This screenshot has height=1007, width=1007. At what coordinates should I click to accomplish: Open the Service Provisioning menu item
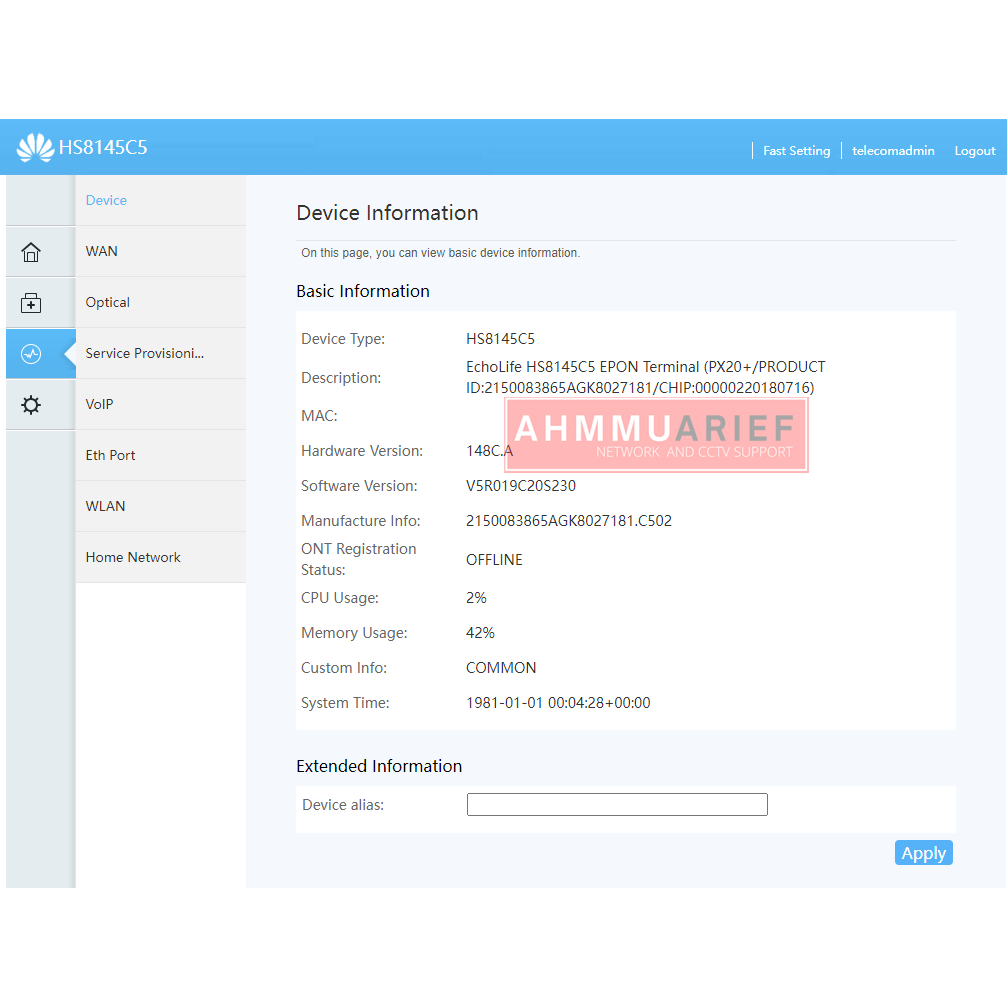tap(145, 353)
